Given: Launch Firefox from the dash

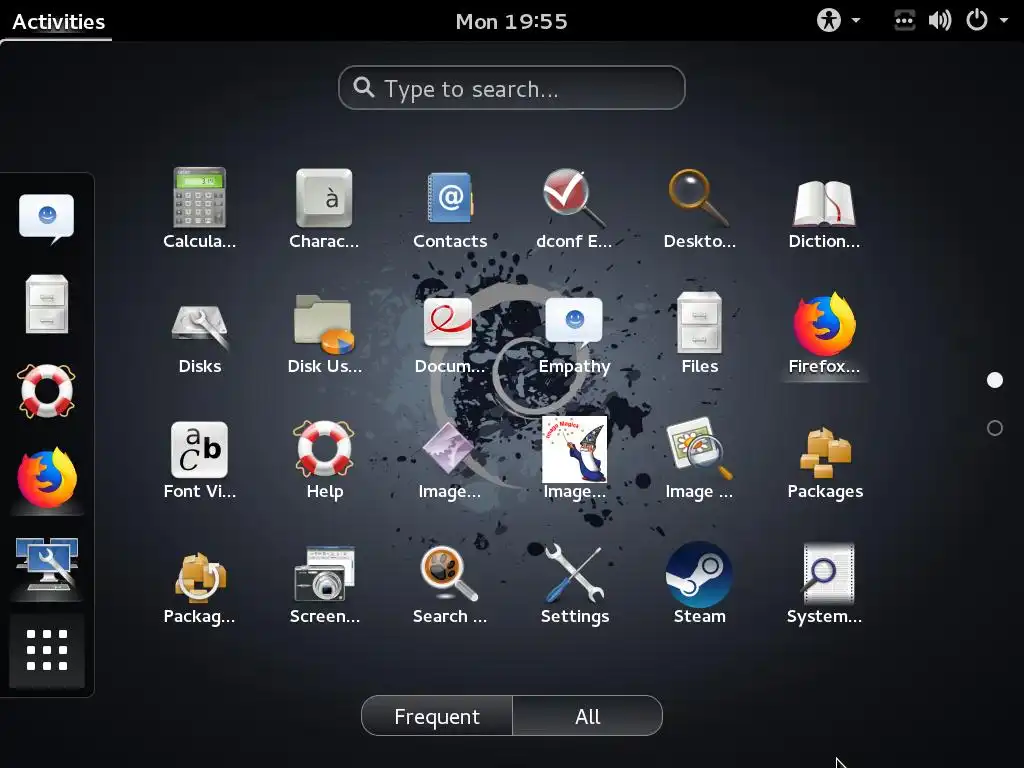Looking at the screenshot, I should (x=46, y=477).
